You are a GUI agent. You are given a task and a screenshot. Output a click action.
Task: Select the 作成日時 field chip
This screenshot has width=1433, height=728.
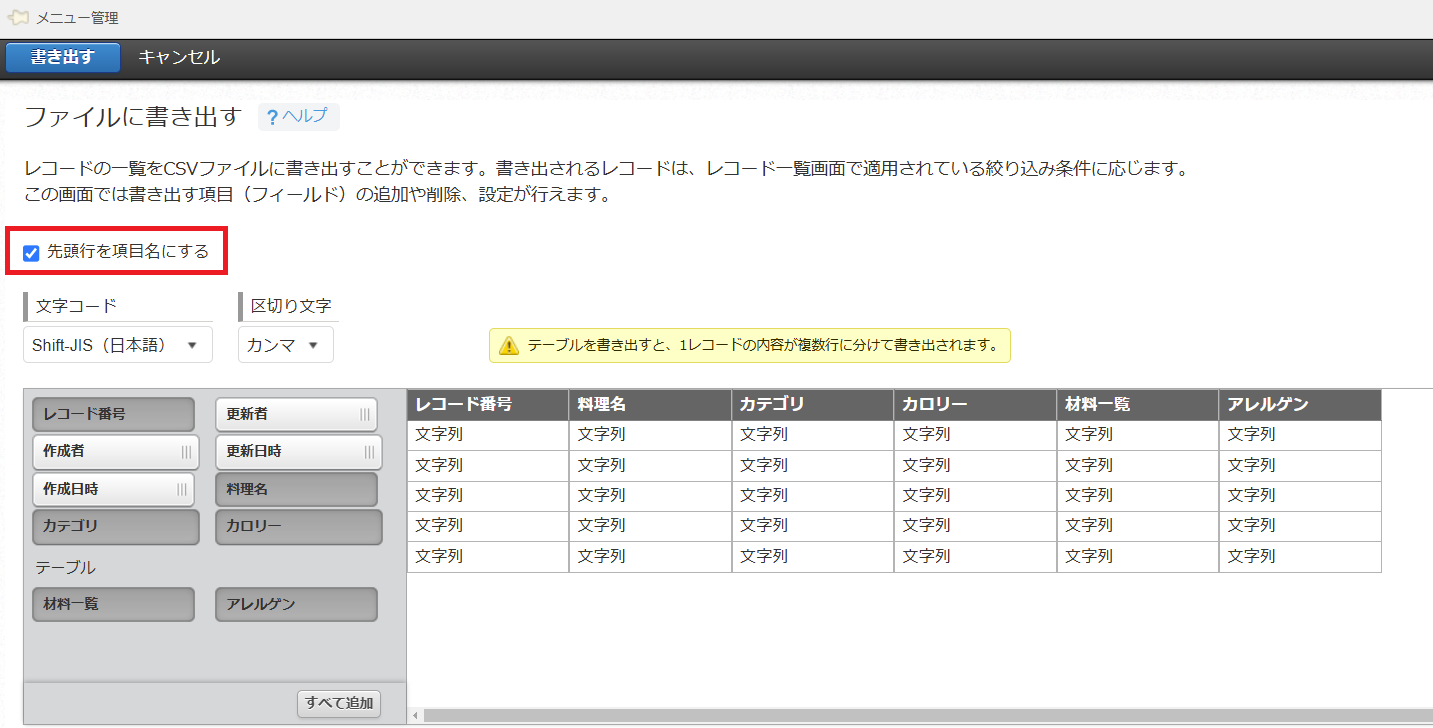click(113, 490)
